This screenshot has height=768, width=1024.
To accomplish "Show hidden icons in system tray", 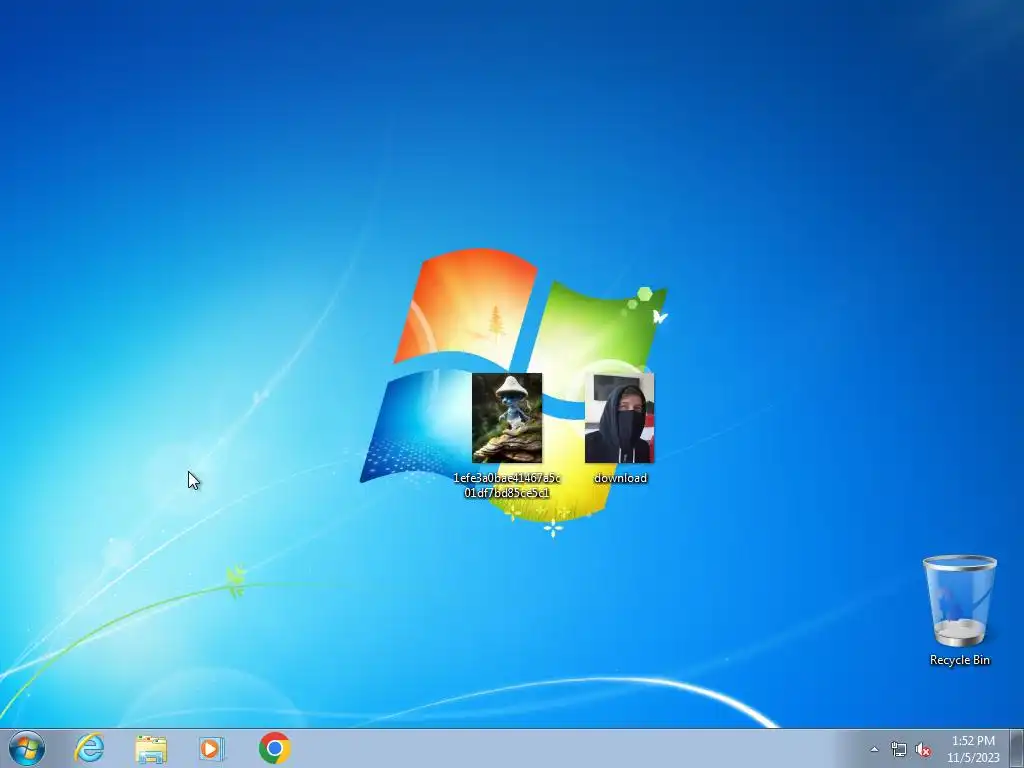I will tap(874, 750).
